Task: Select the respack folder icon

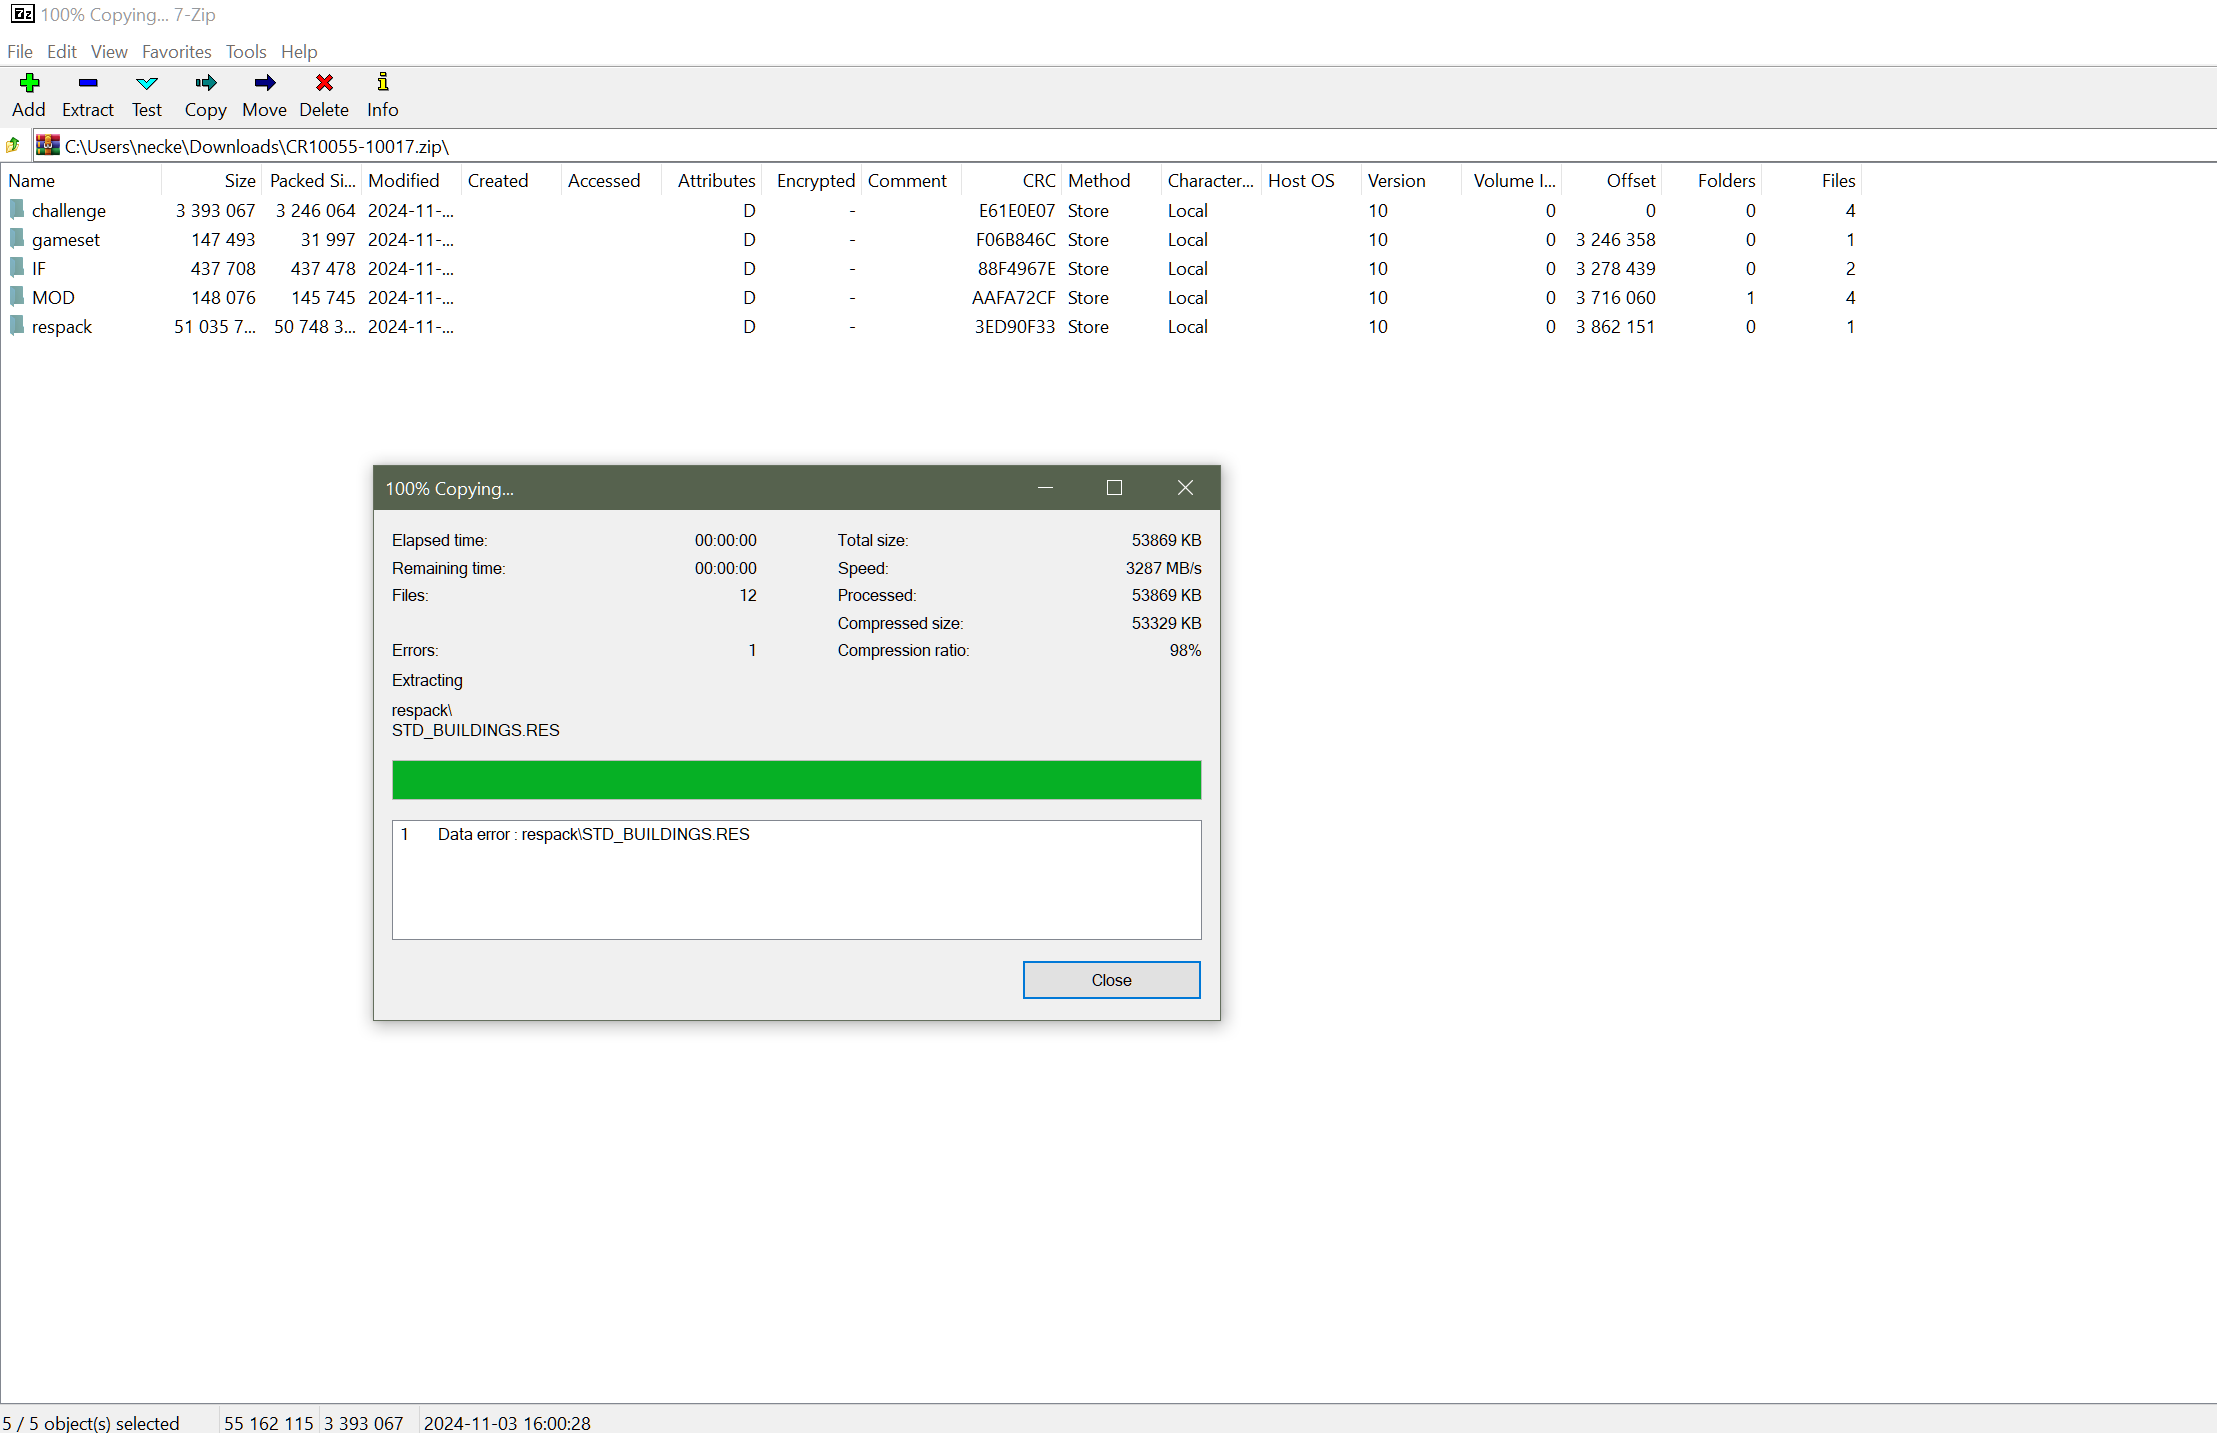Action: click(x=17, y=326)
